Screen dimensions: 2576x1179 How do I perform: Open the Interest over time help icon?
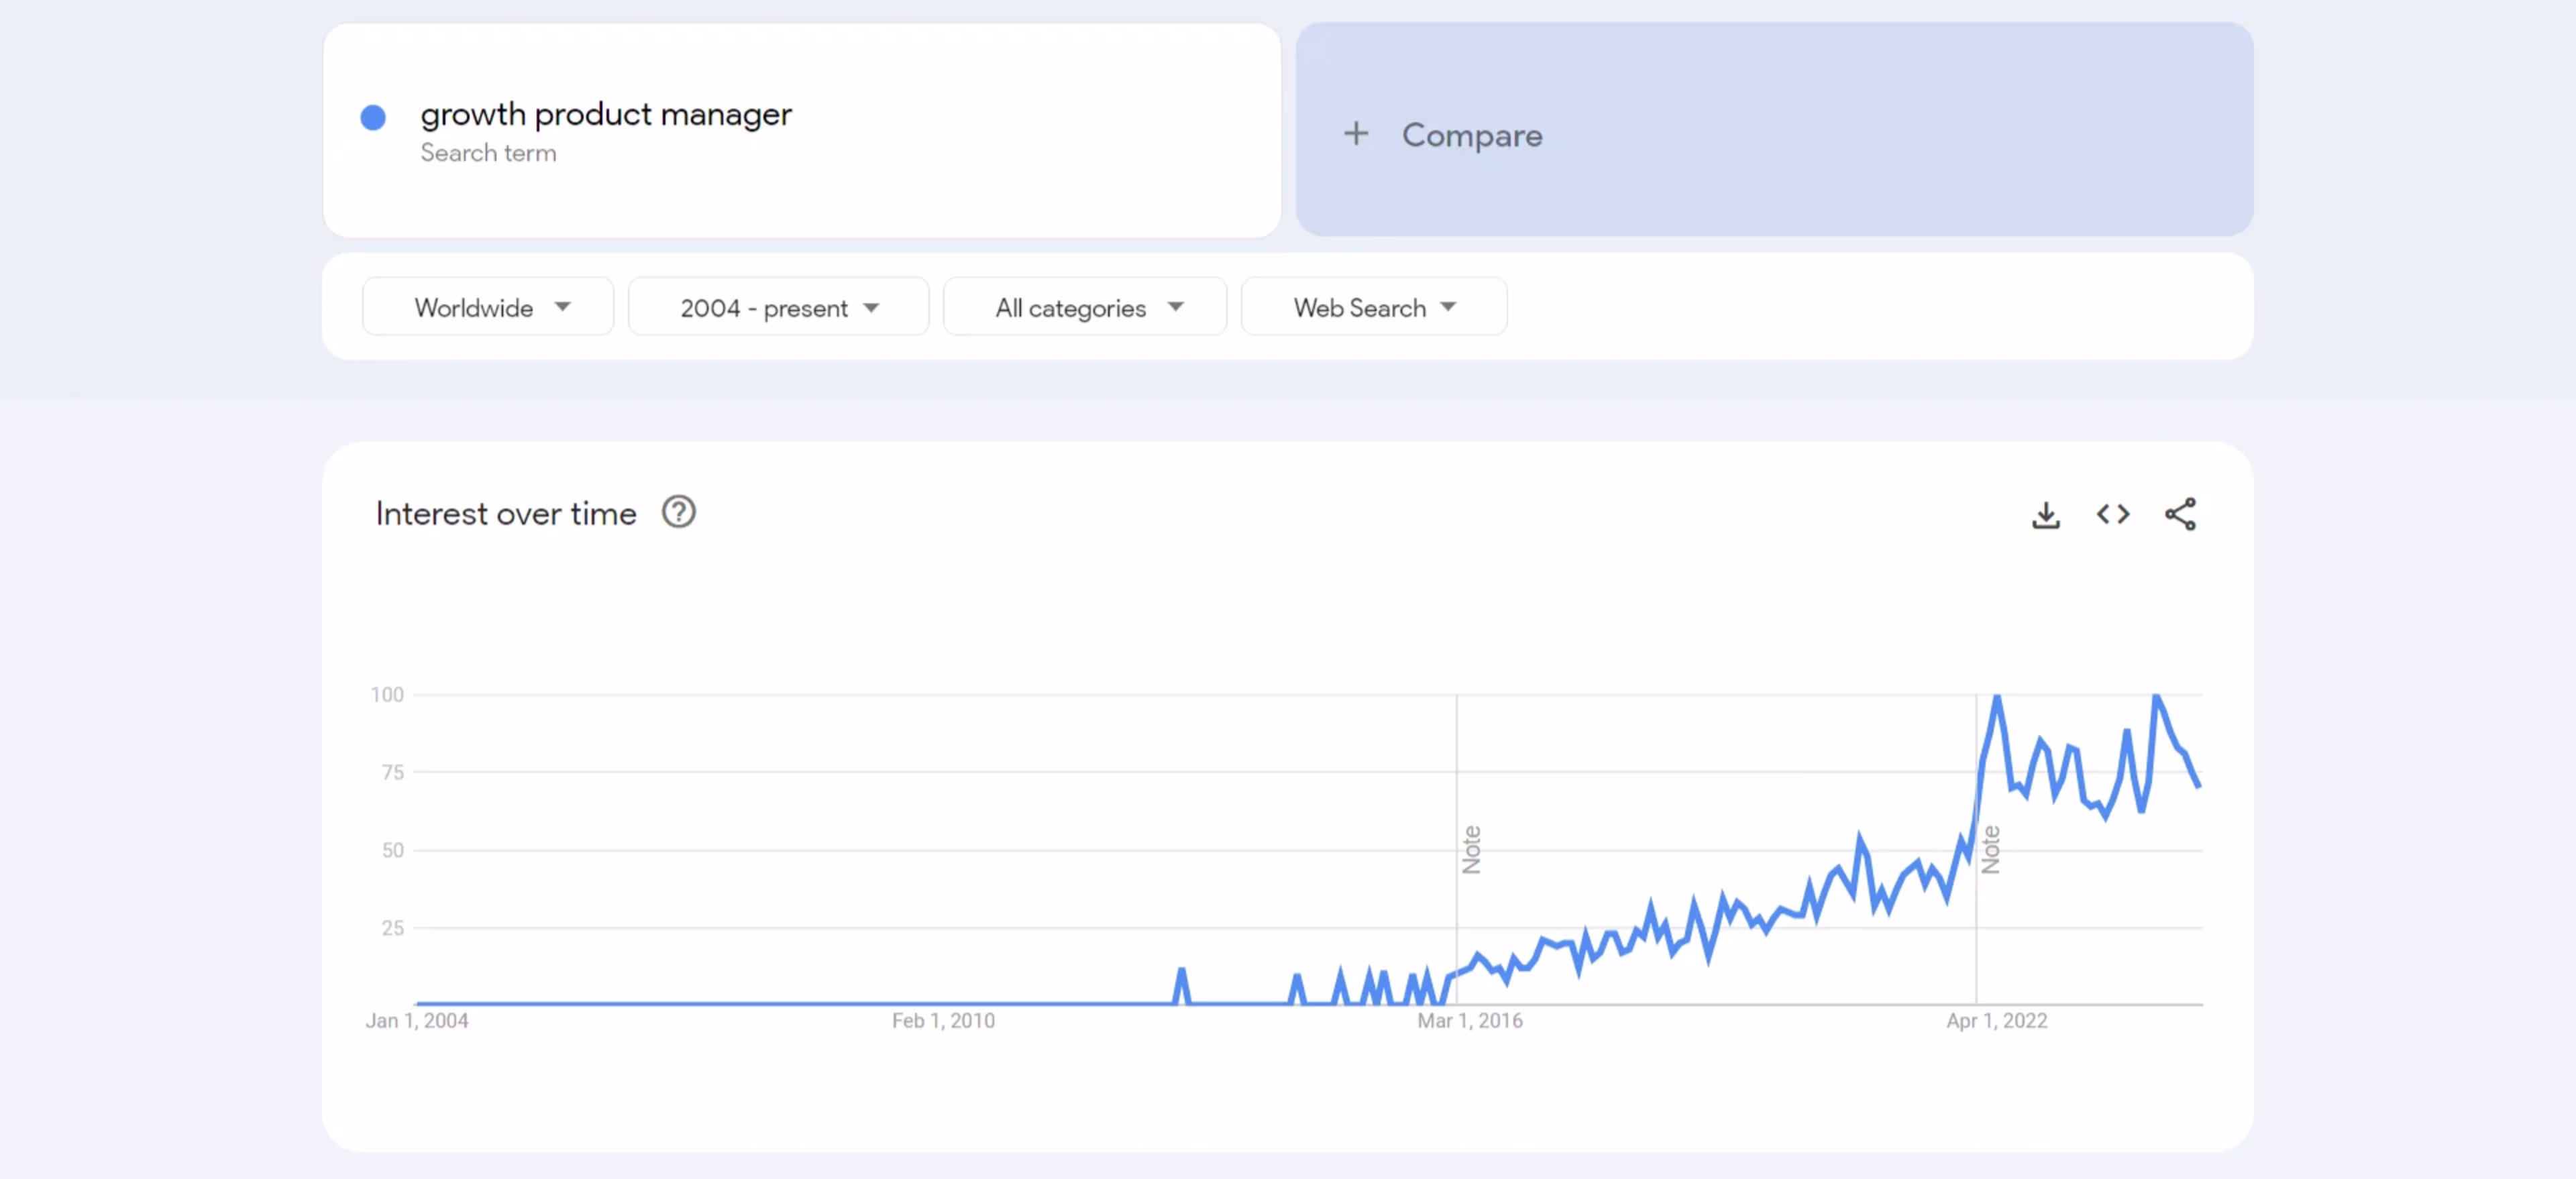[678, 513]
